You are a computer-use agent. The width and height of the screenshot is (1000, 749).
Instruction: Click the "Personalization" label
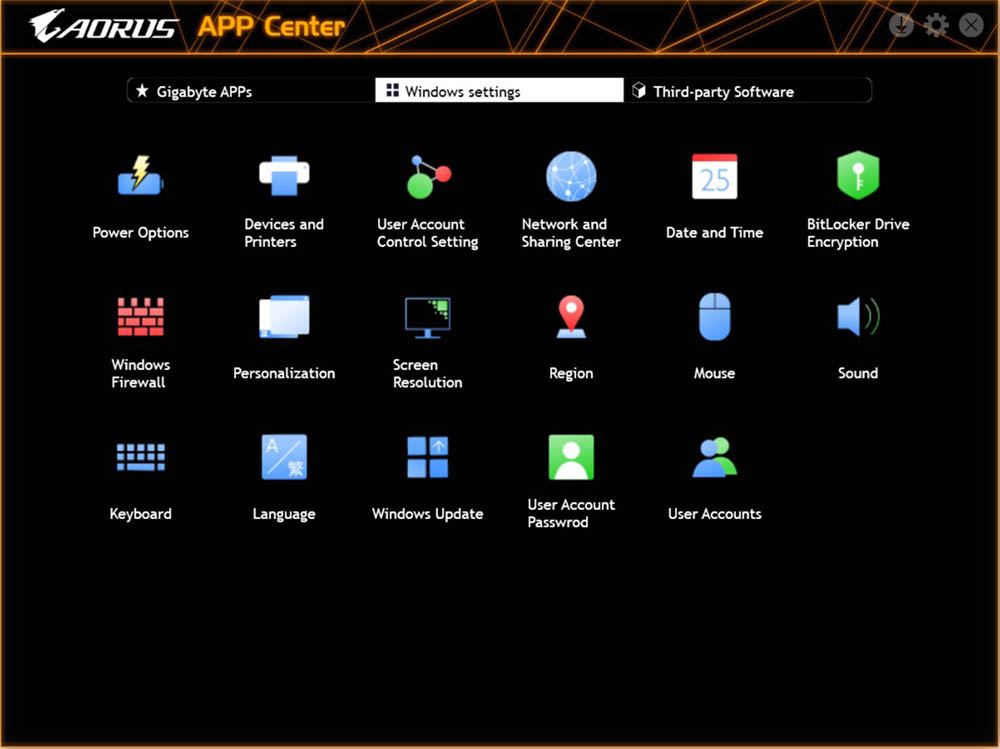284,373
